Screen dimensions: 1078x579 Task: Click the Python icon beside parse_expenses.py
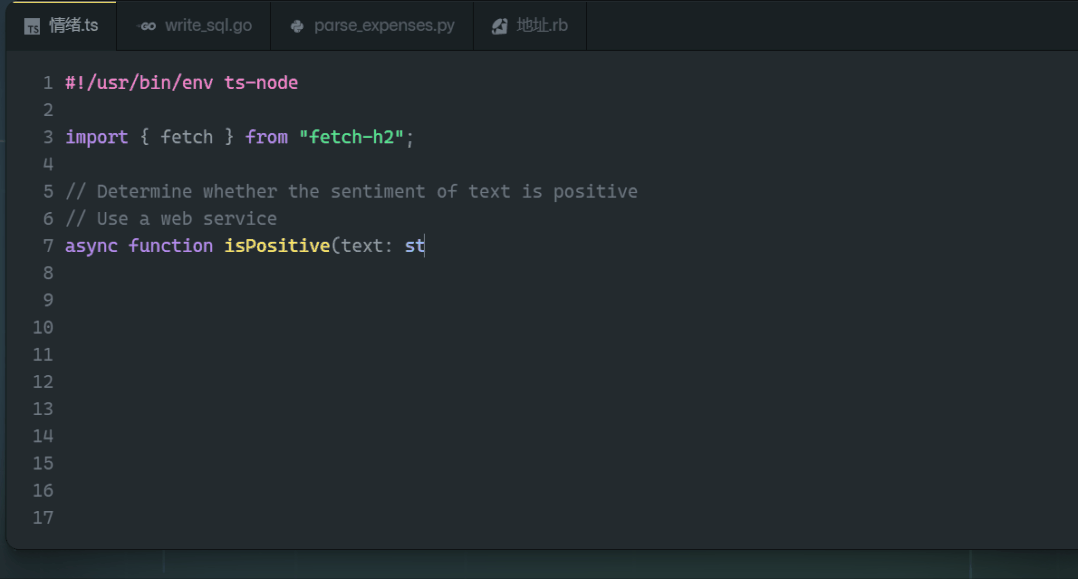pyautogui.click(x=297, y=26)
